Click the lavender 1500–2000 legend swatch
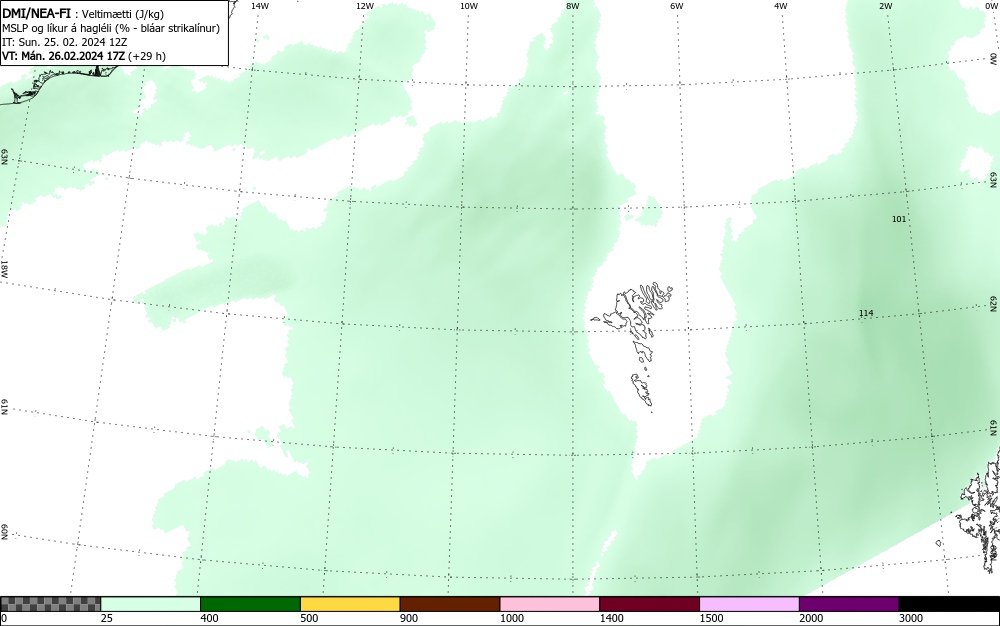The height and width of the screenshot is (626, 1000). [x=749, y=604]
